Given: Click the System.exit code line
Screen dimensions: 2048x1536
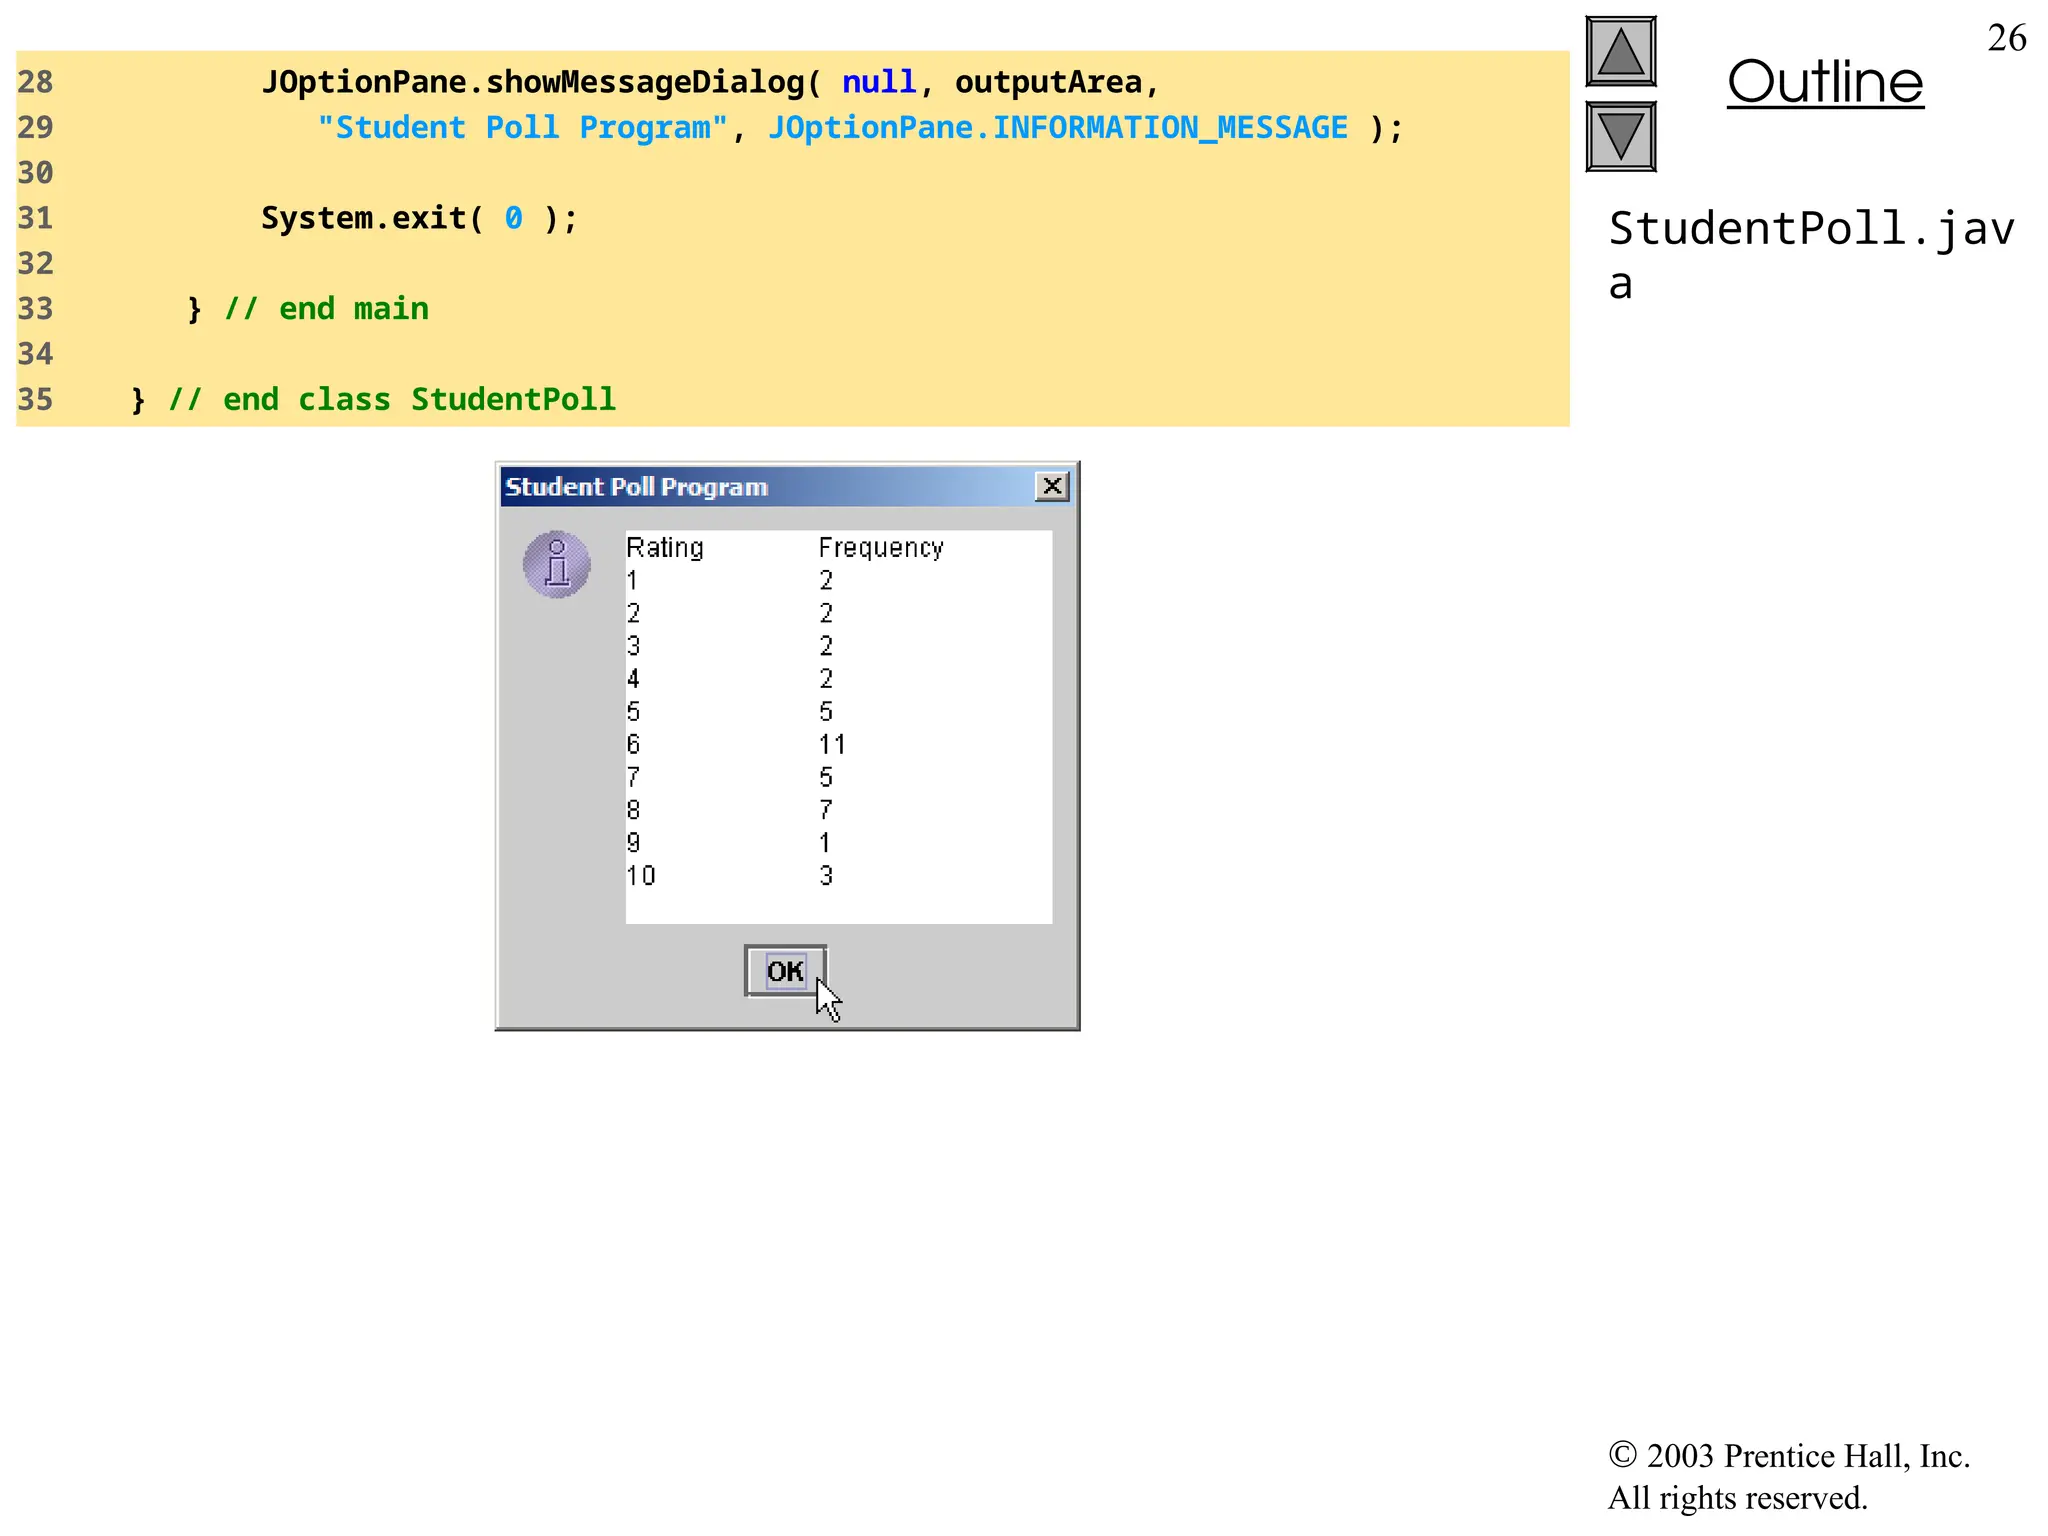Looking at the screenshot, I should coord(419,218).
